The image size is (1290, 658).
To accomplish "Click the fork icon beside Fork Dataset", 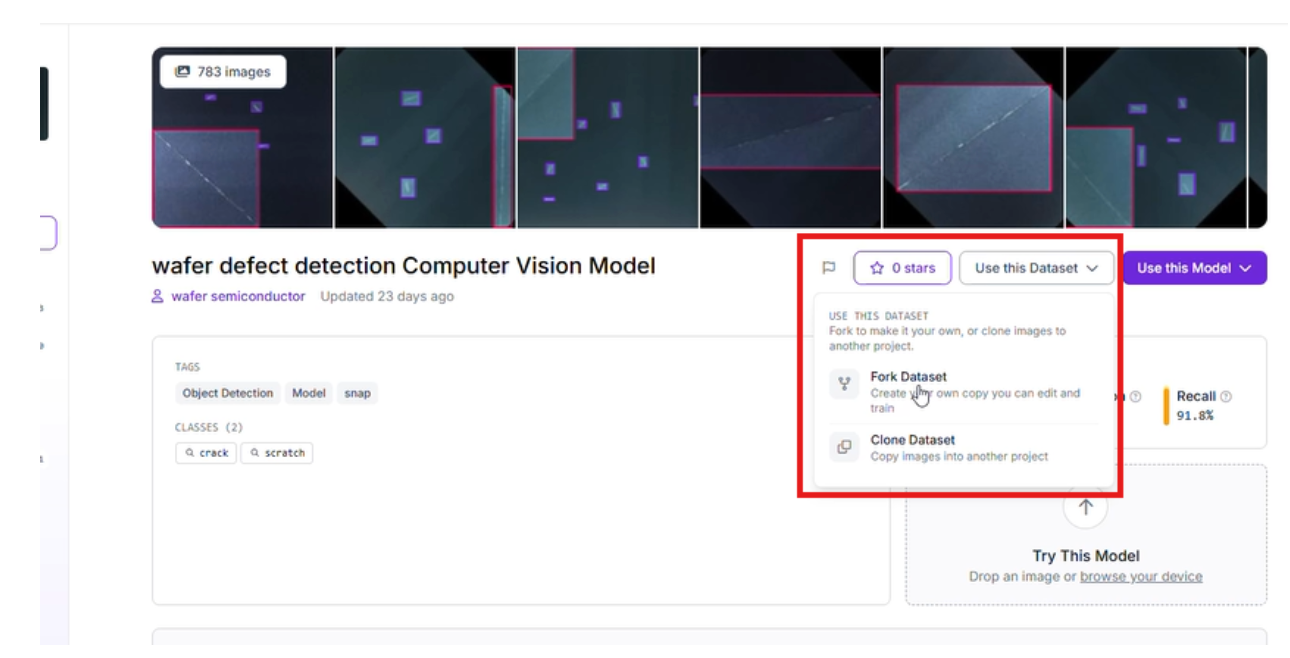I will [845, 384].
